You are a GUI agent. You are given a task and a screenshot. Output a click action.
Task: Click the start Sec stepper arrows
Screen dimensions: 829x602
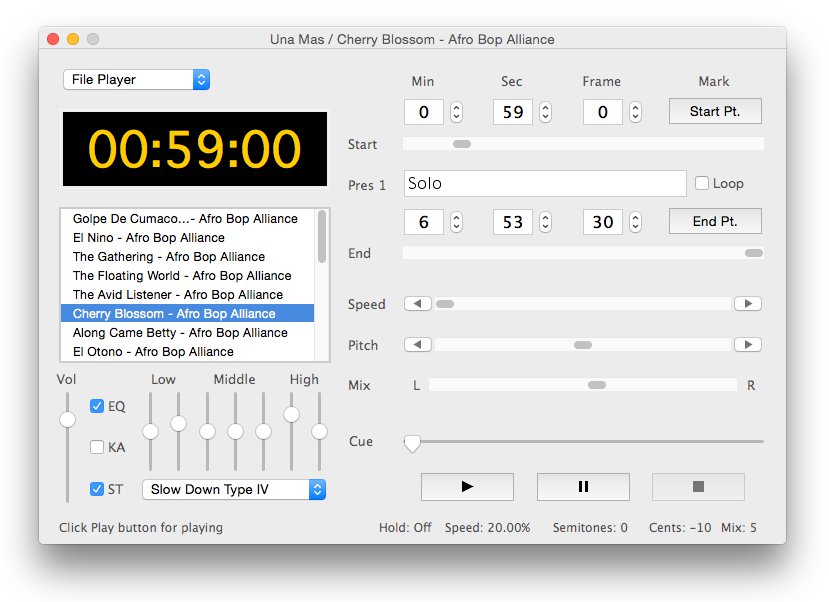(546, 112)
